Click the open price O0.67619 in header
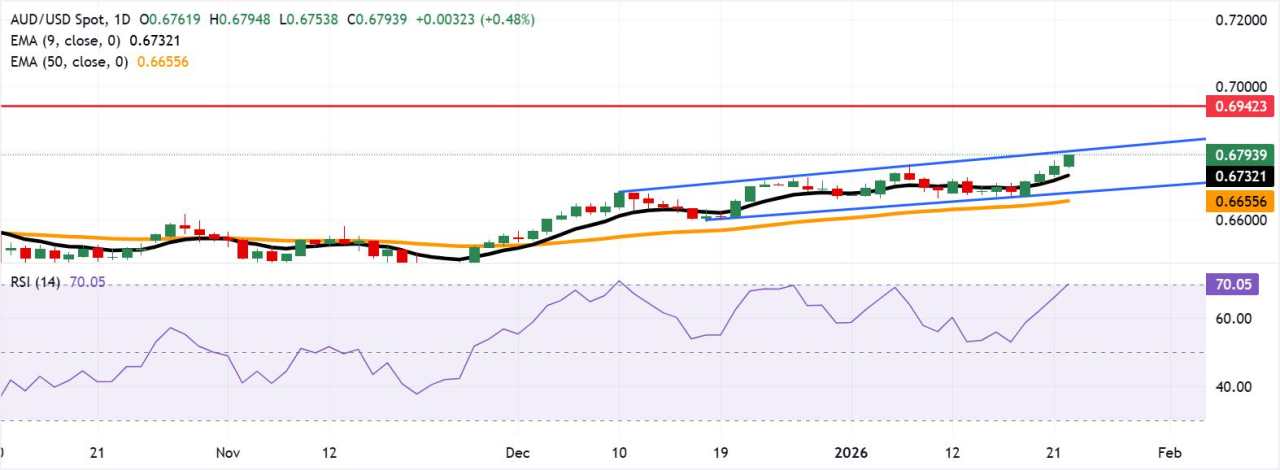 172,19
